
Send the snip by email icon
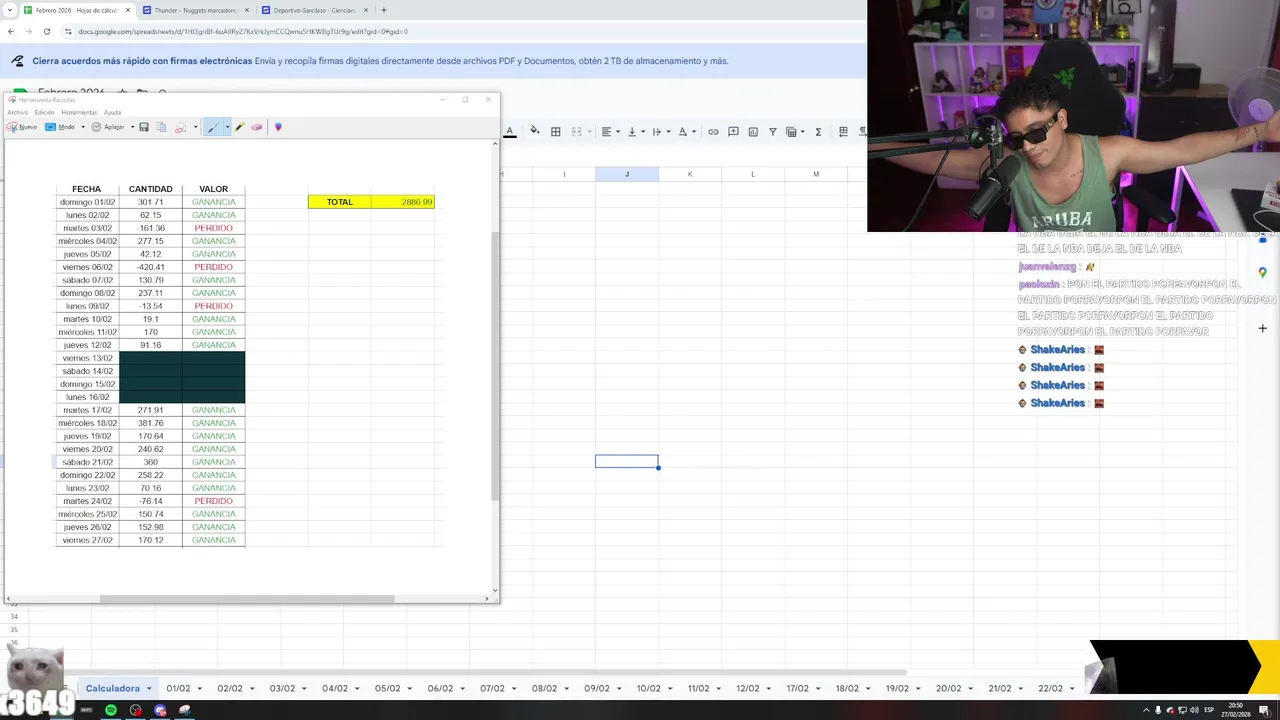click(x=181, y=127)
